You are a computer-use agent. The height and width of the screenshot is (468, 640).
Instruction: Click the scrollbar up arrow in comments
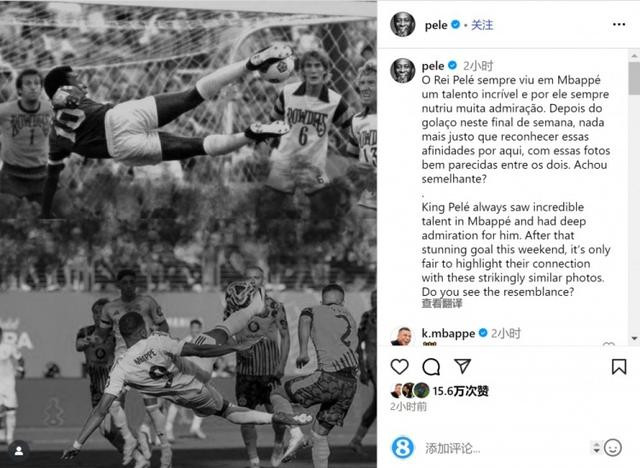(x=634, y=55)
